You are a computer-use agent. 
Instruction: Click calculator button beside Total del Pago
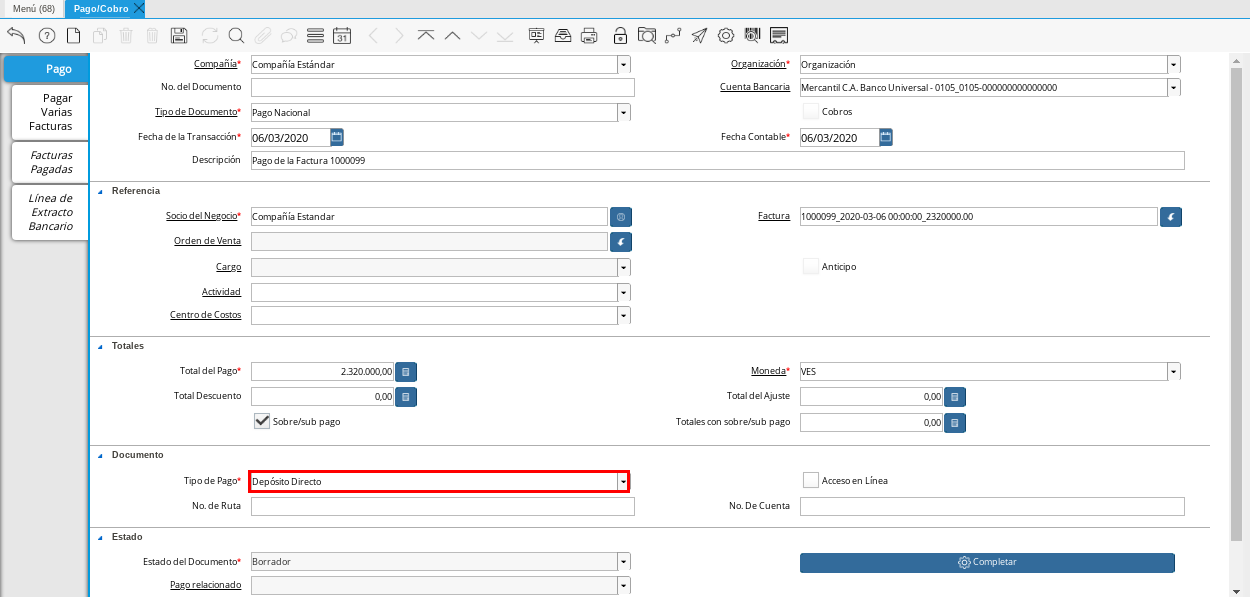point(406,372)
